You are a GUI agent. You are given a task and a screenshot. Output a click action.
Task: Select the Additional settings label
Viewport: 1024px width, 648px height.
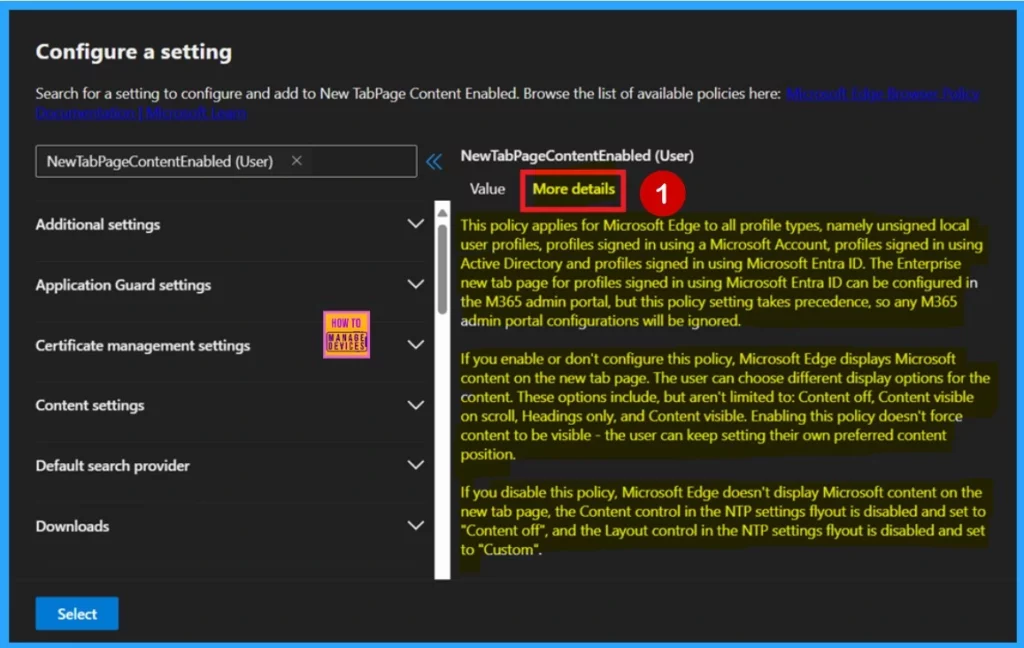click(98, 224)
